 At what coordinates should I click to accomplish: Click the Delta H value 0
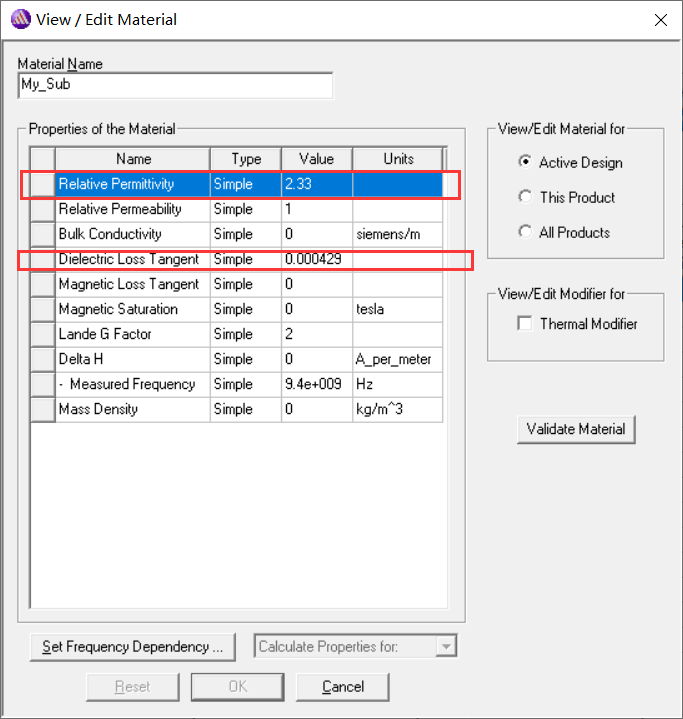317,360
